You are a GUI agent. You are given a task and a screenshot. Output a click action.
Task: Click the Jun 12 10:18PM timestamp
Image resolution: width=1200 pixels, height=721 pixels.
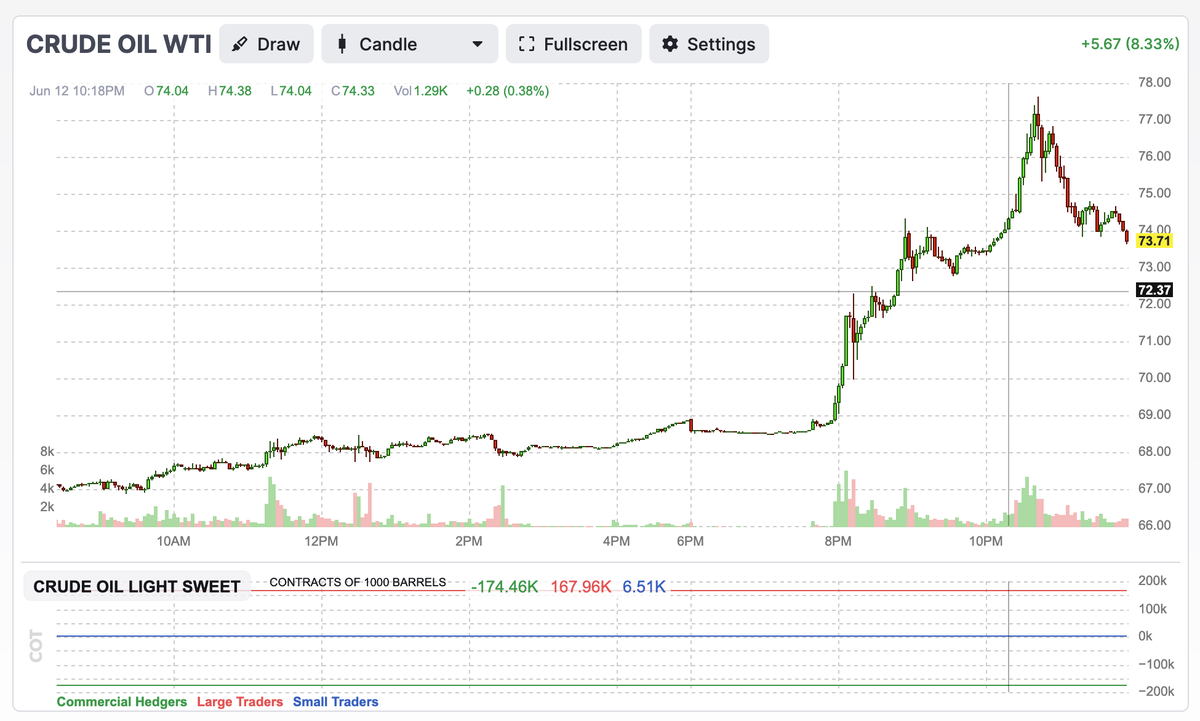(77, 91)
